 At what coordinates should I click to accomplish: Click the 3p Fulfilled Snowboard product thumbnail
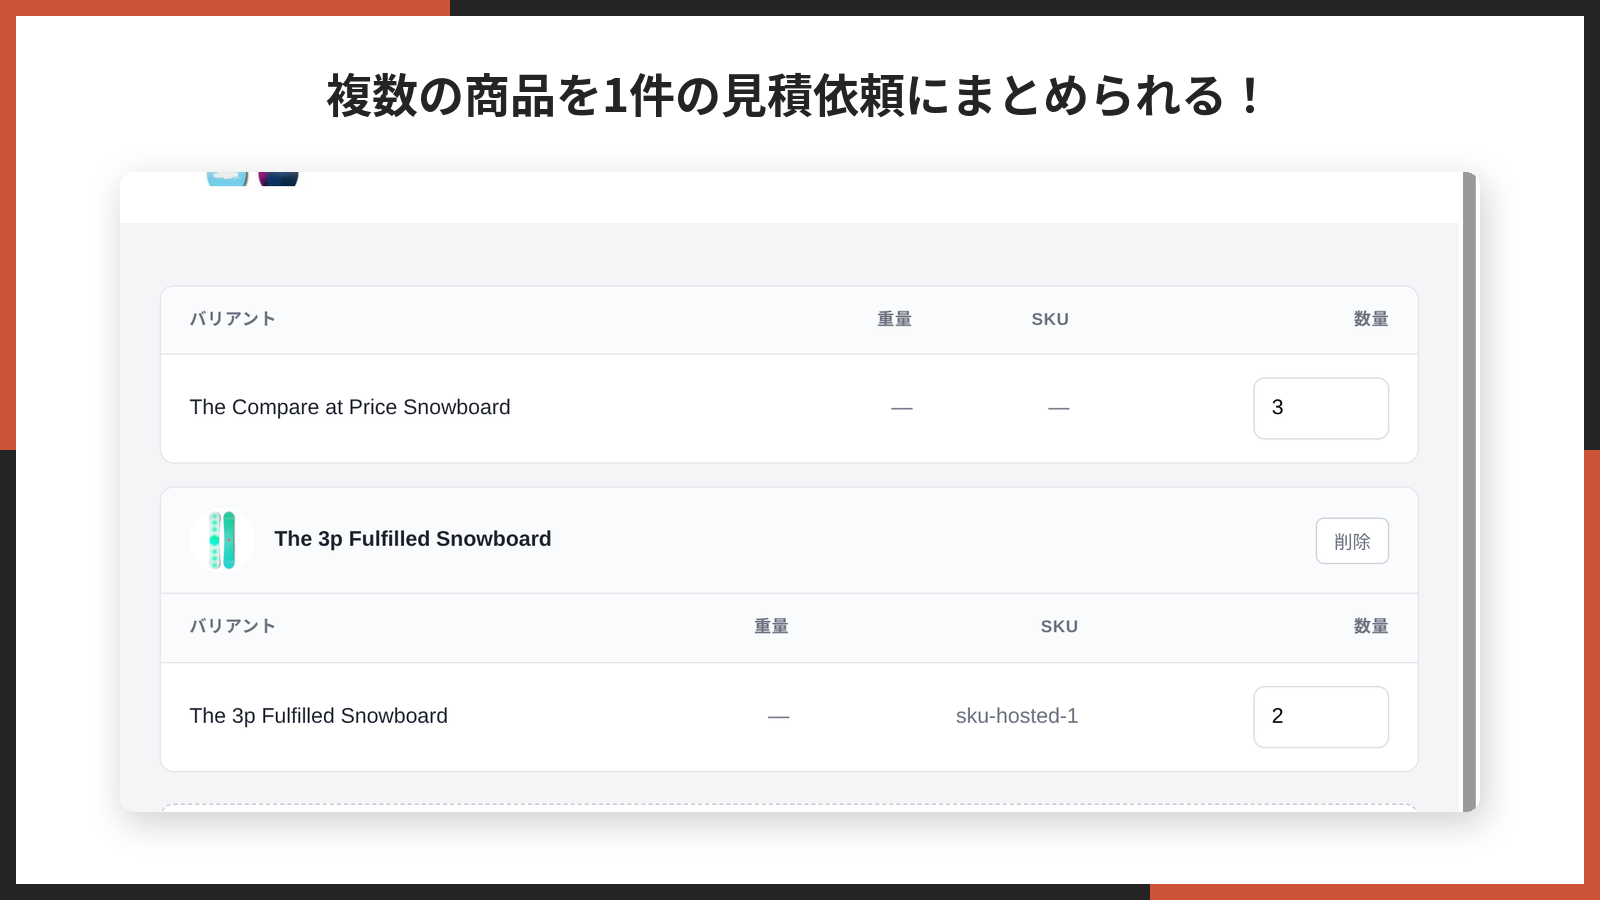tap(222, 540)
